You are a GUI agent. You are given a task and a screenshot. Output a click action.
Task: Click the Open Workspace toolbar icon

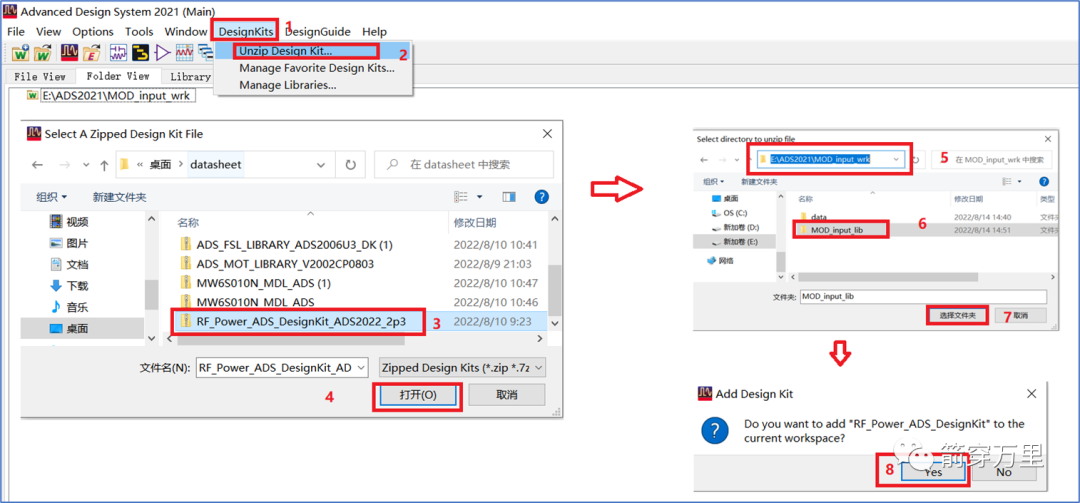tap(43, 52)
